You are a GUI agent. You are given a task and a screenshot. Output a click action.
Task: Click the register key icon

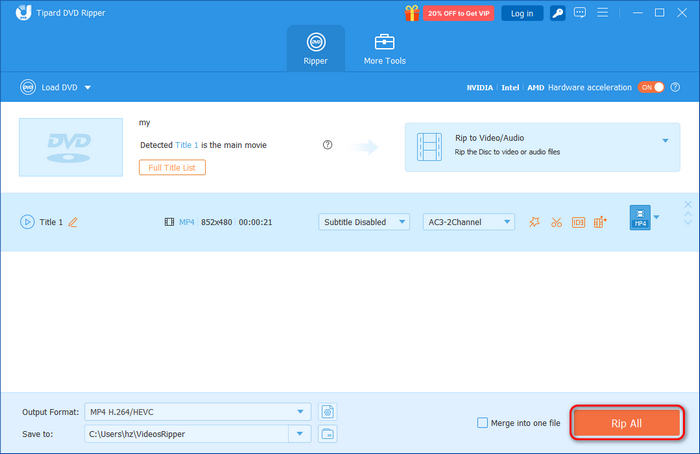(558, 13)
